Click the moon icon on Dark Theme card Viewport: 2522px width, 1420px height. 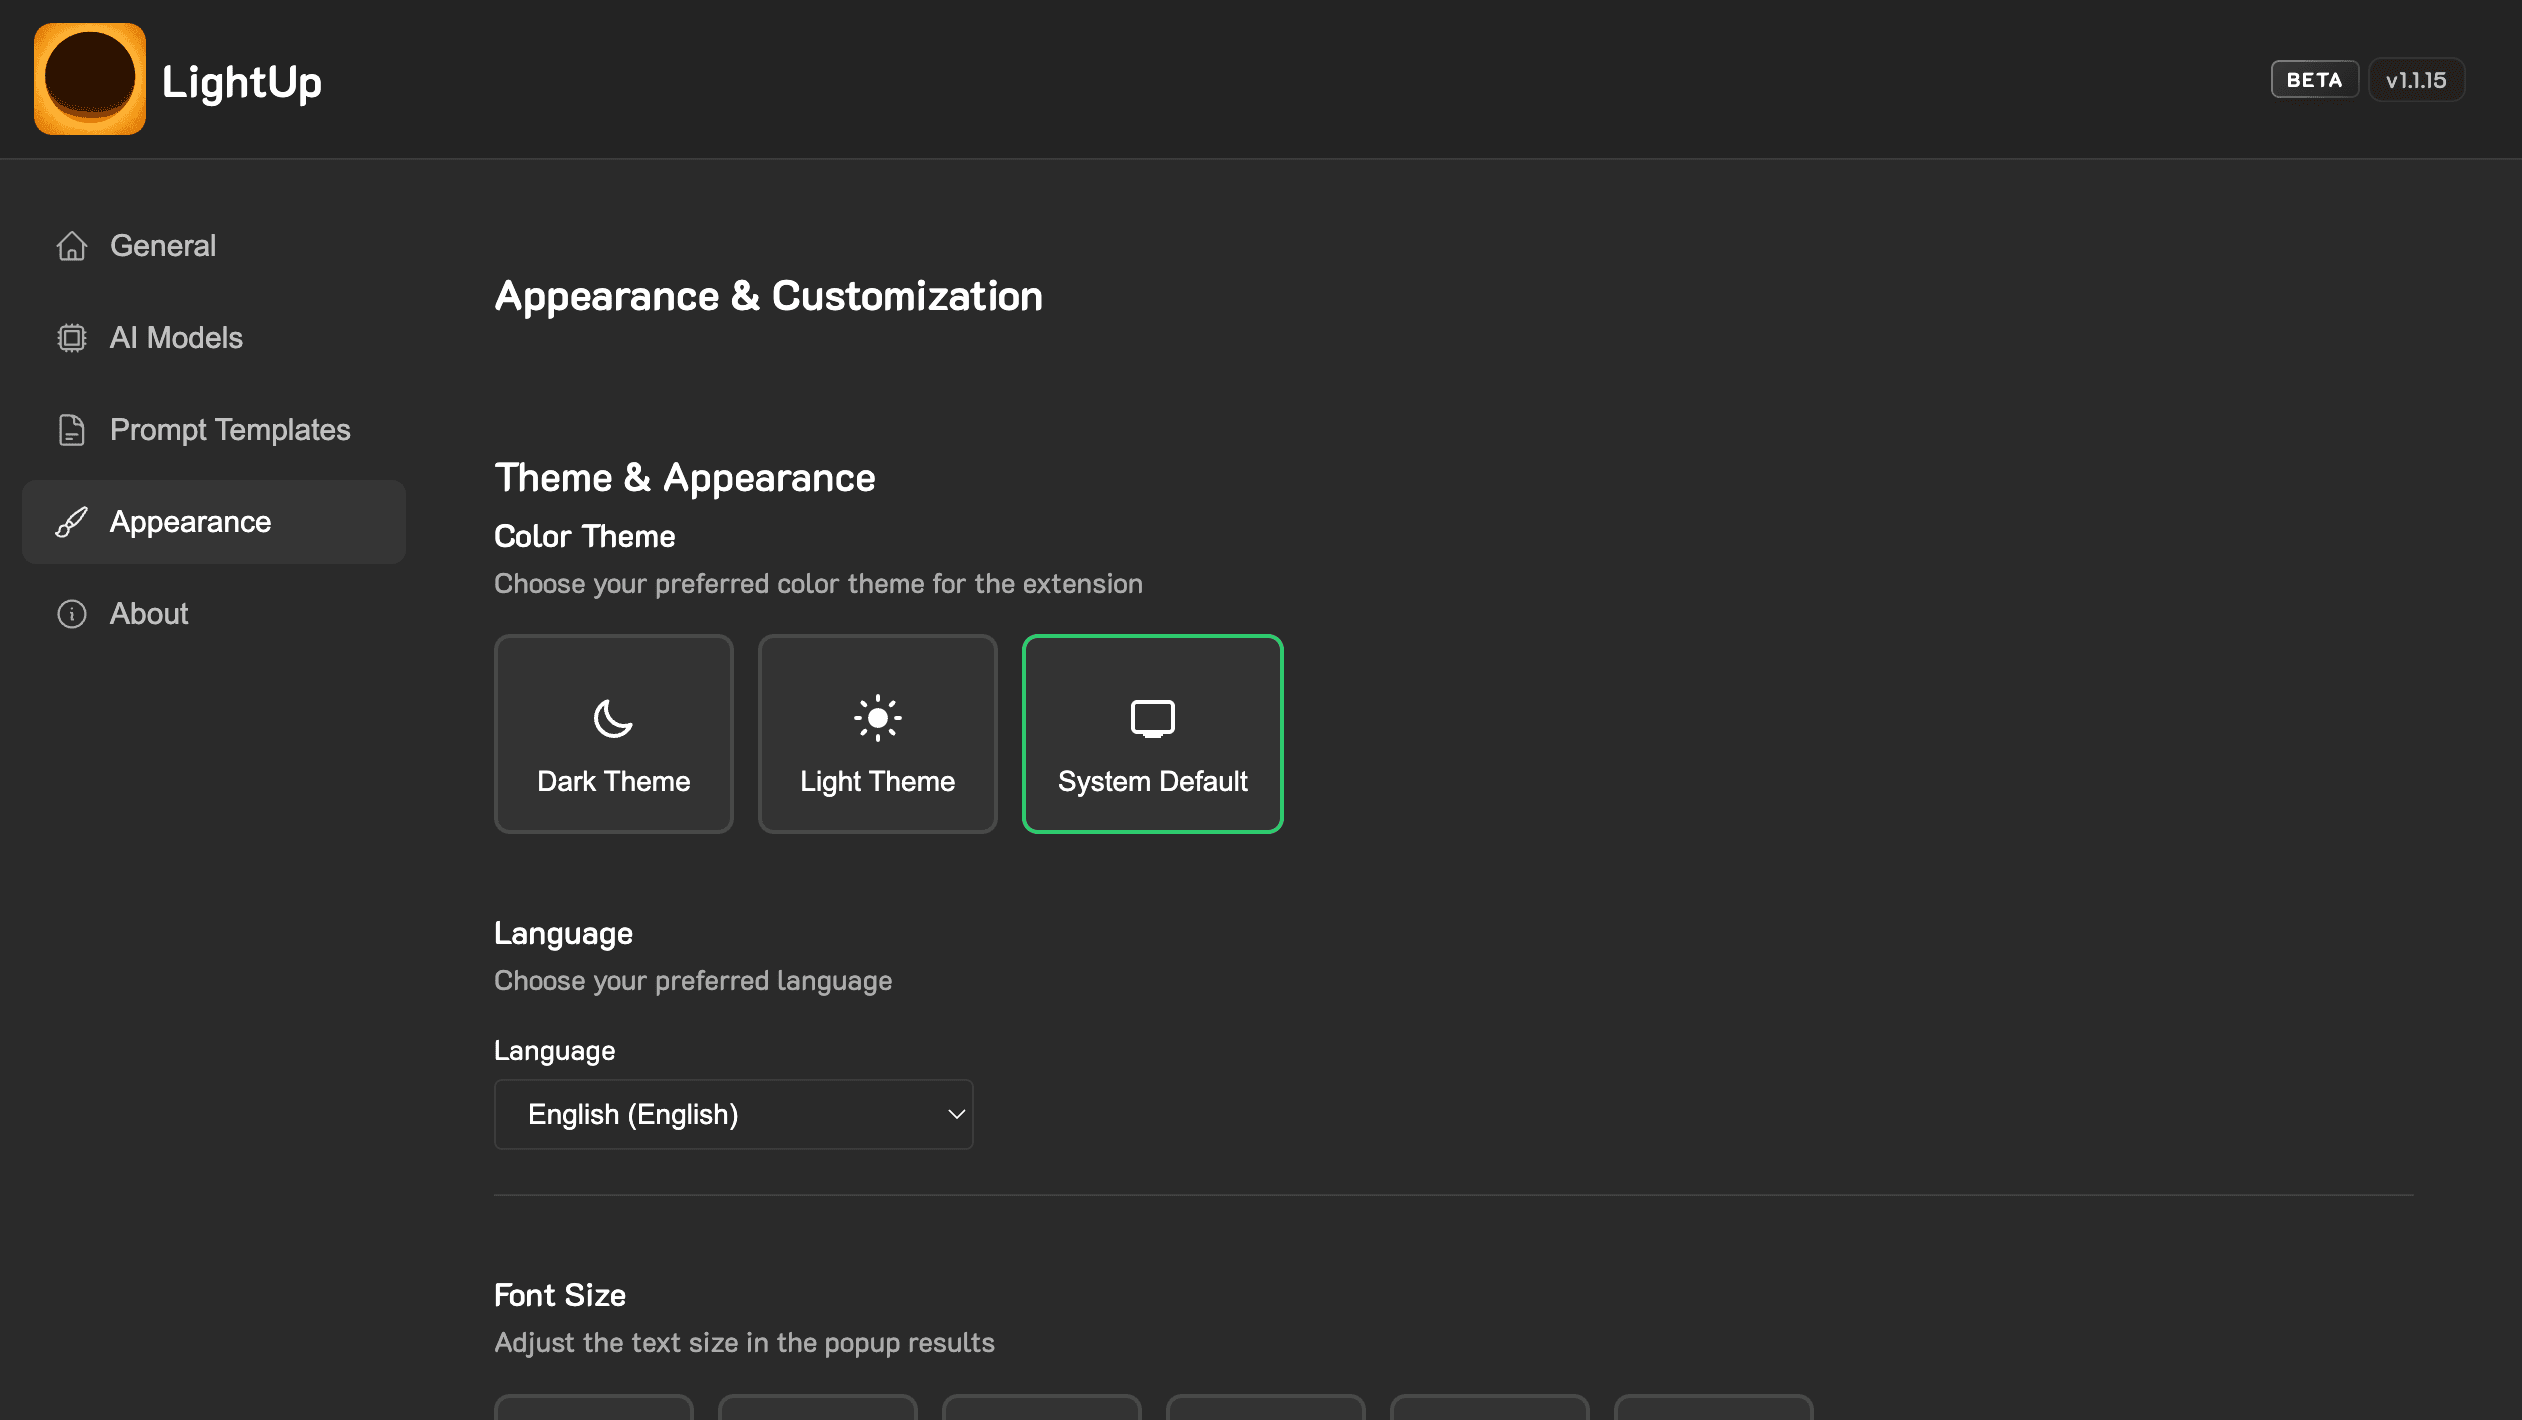[x=613, y=717]
